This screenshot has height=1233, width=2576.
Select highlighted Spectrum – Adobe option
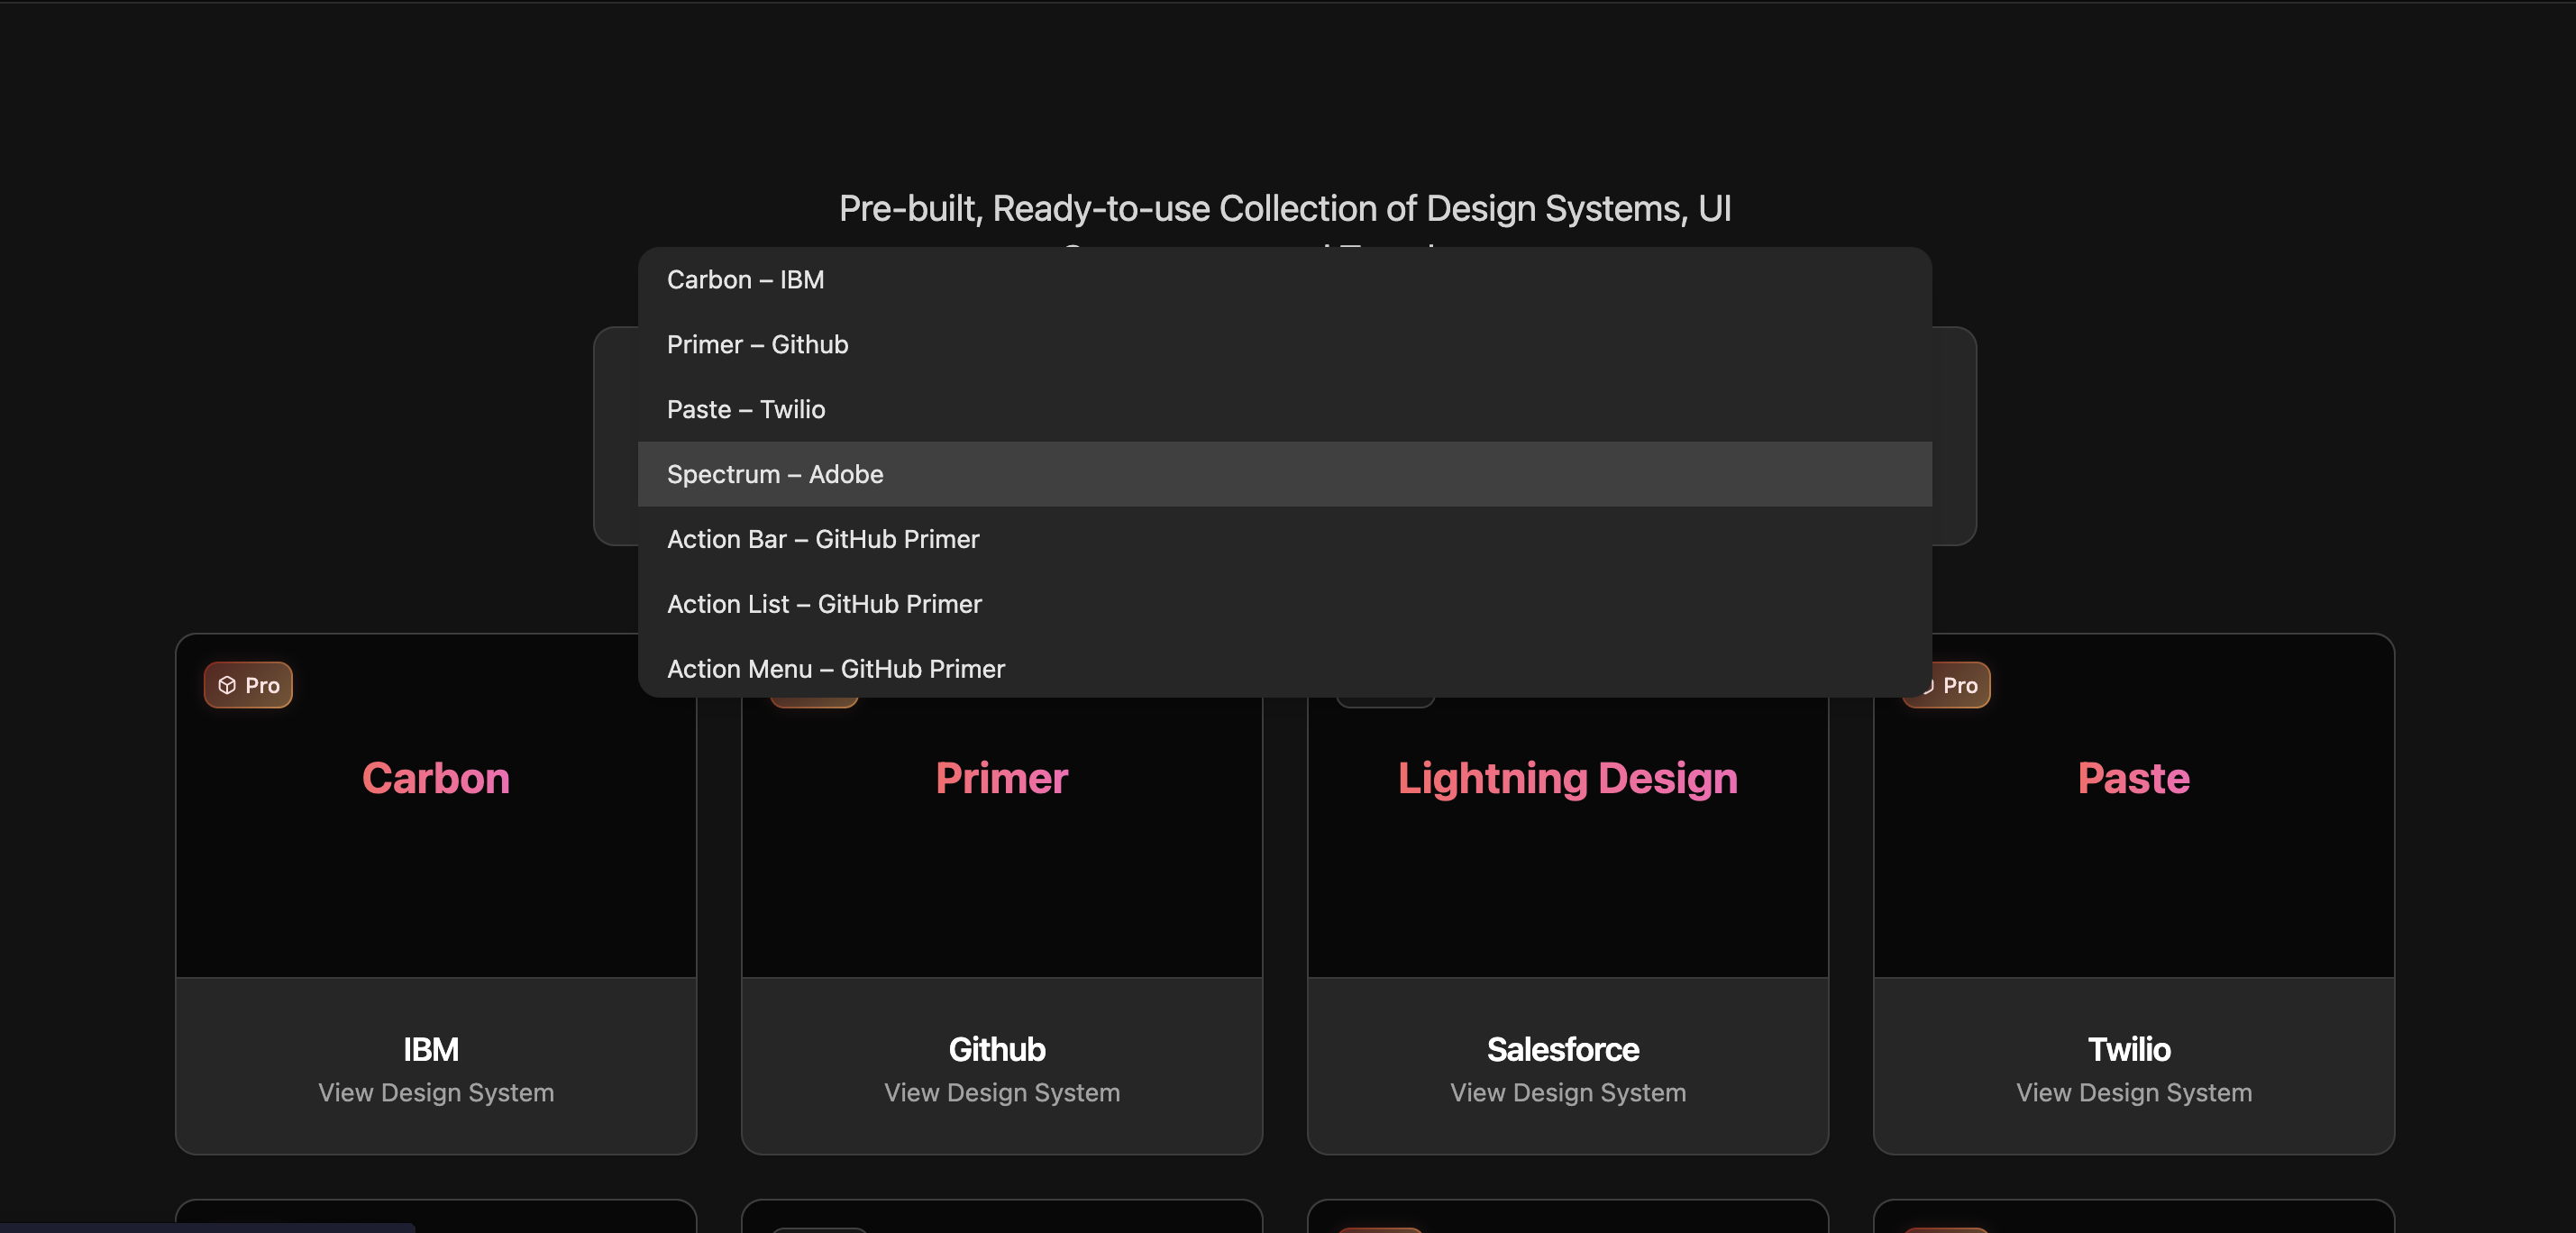[x=774, y=475]
